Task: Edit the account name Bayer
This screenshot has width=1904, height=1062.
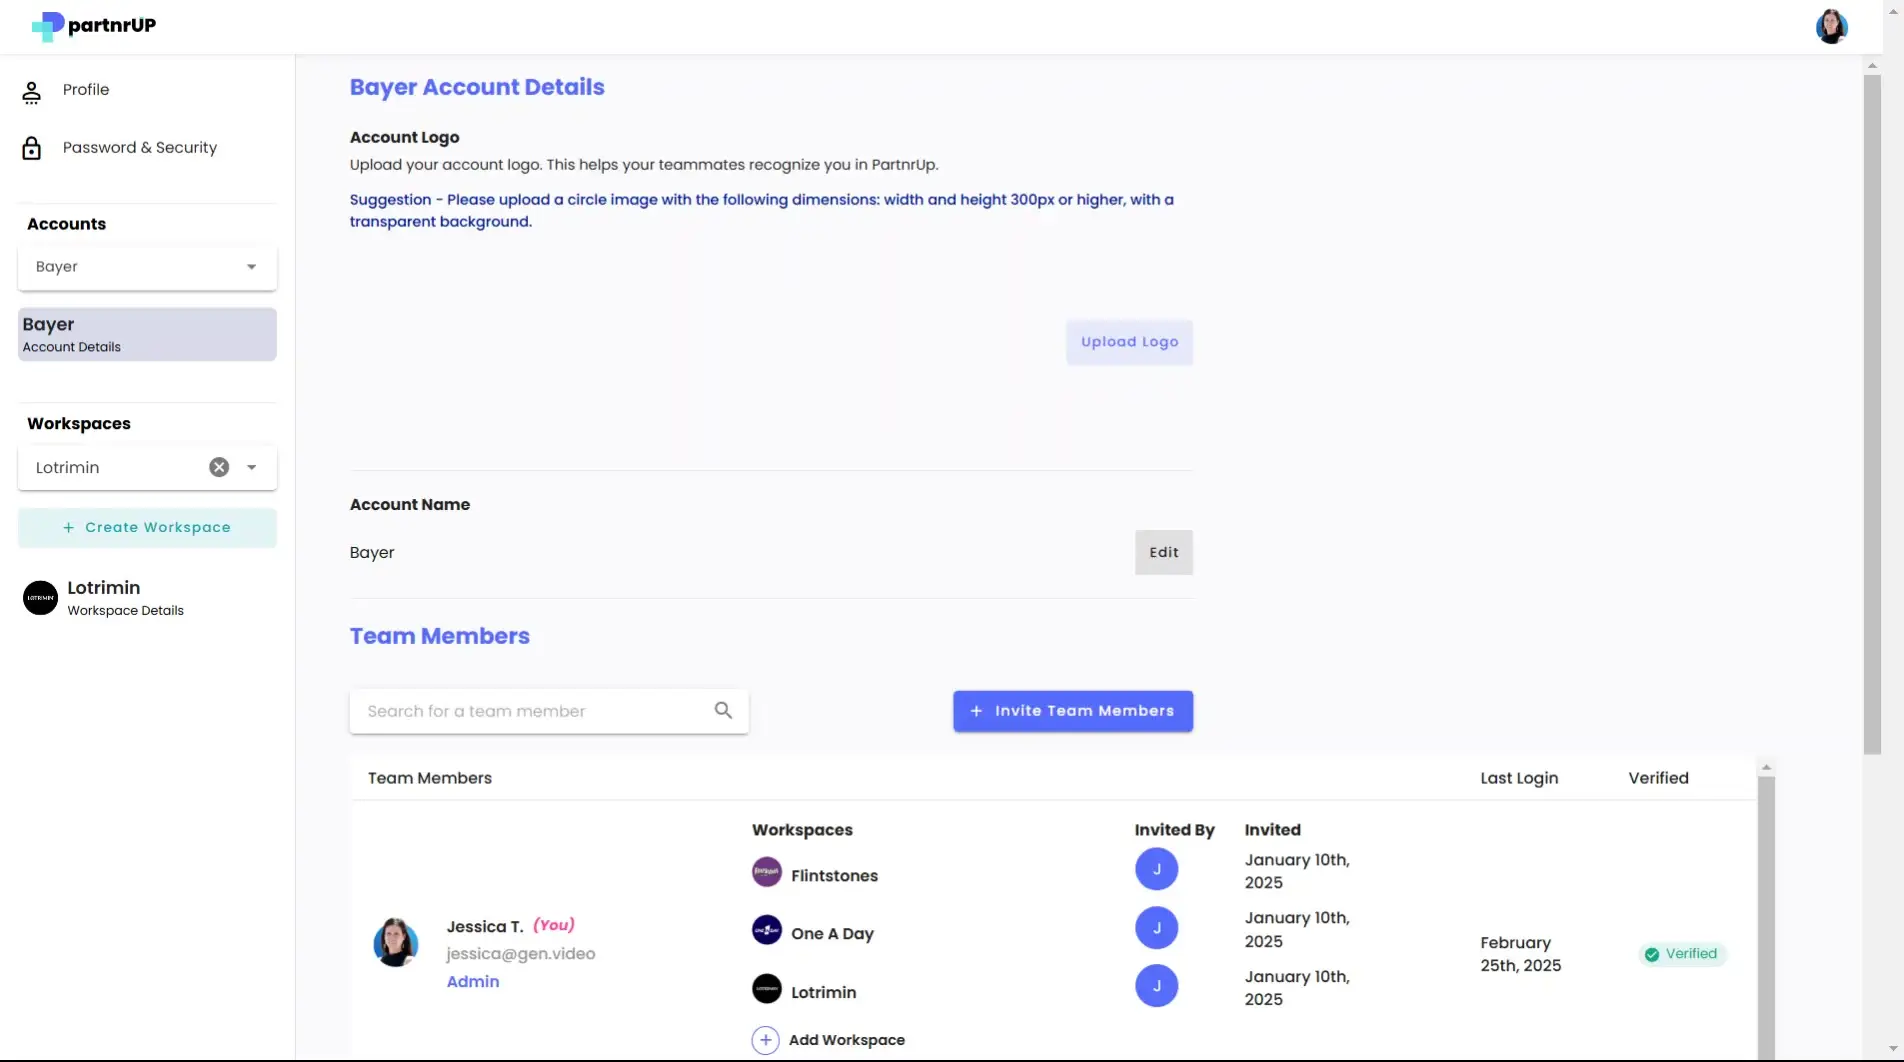Action: pos(1163,551)
